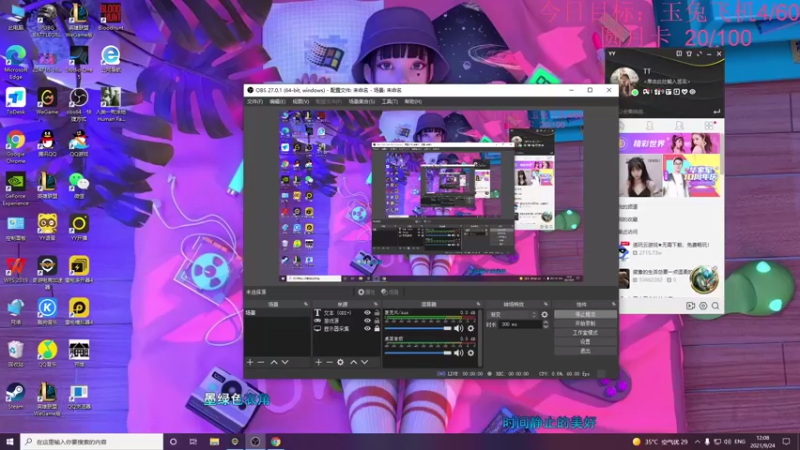This screenshot has height=450, width=800.
Task: Open the GeForce Experience desktop shortcut
Action: 15,189
